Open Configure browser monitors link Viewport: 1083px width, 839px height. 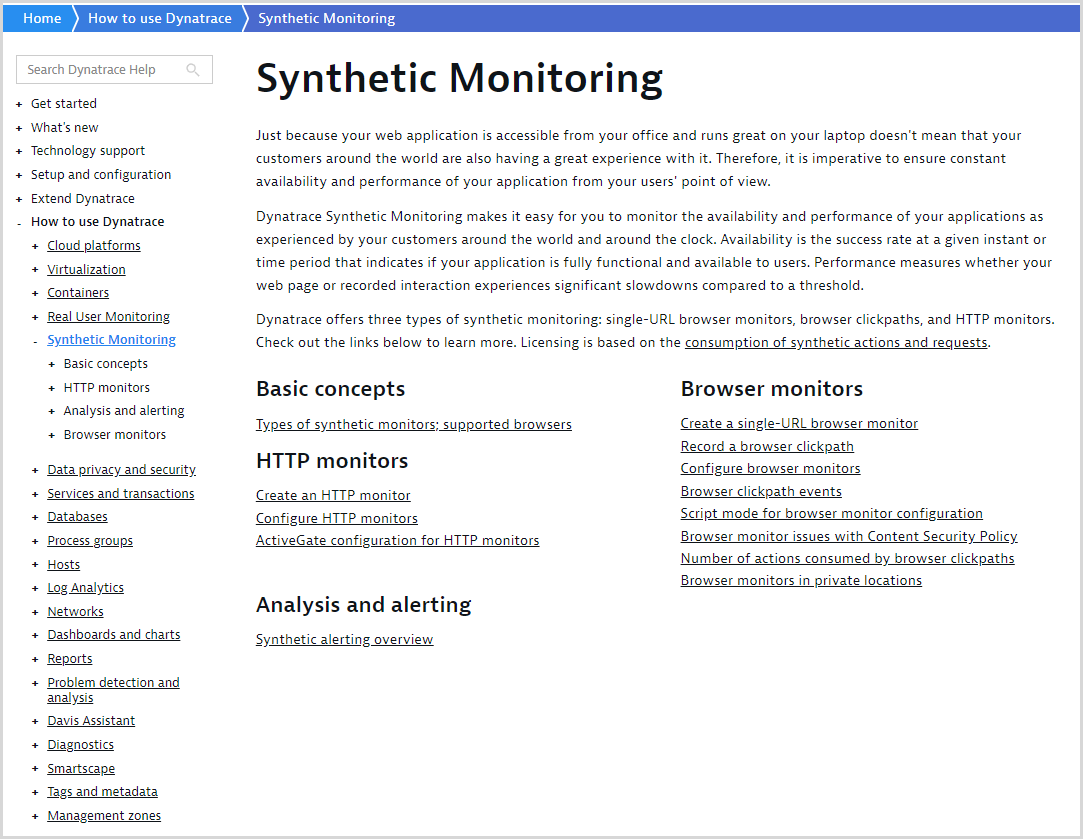click(770, 469)
